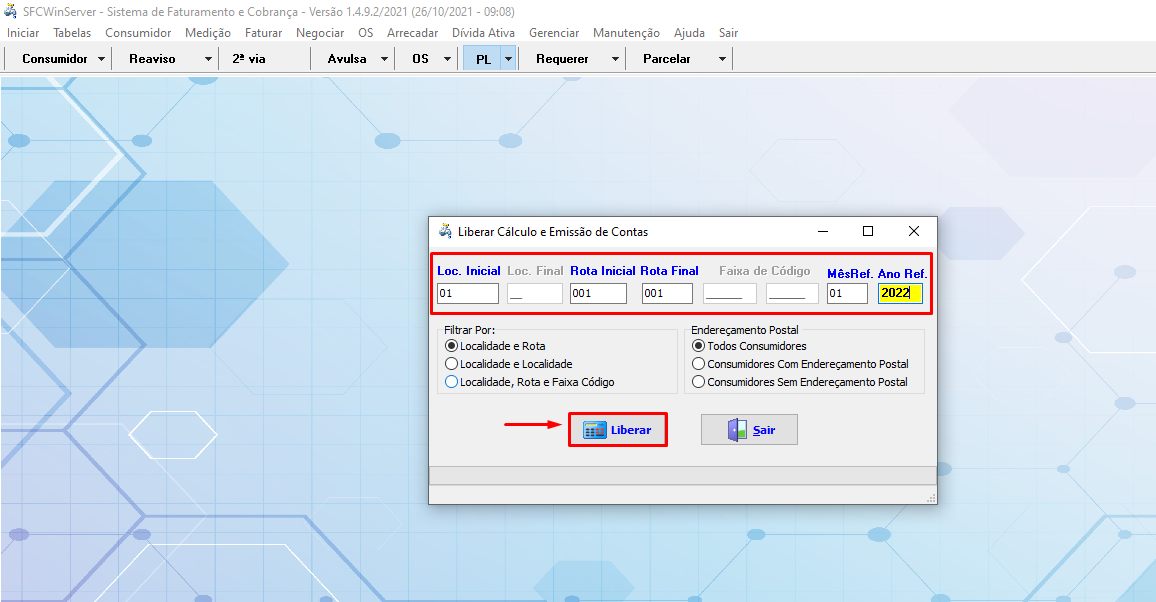Open the Faturar menu
The height and width of the screenshot is (602, 1156).
(263, 33)
